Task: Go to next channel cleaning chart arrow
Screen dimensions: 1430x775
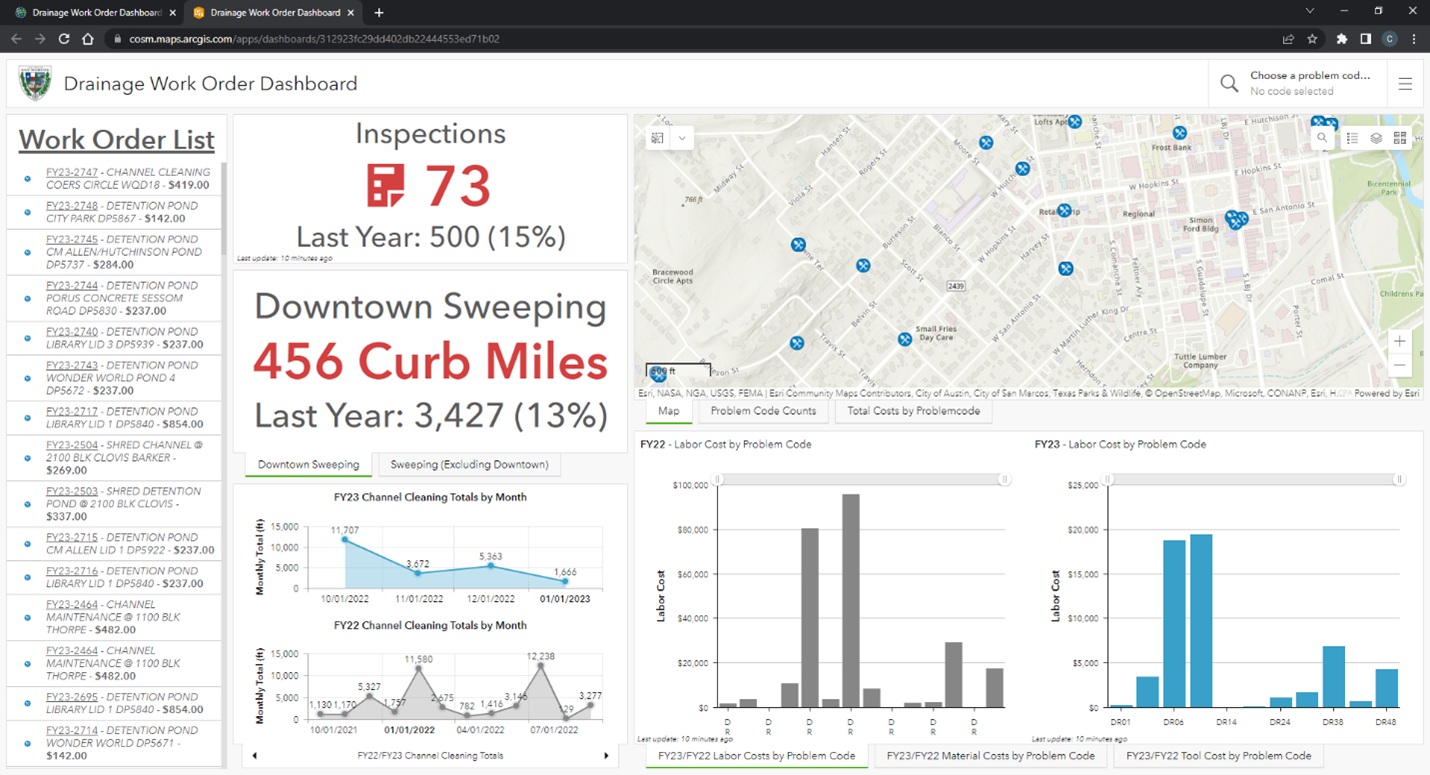Action: pyautogui.click(x=606, y=756)
